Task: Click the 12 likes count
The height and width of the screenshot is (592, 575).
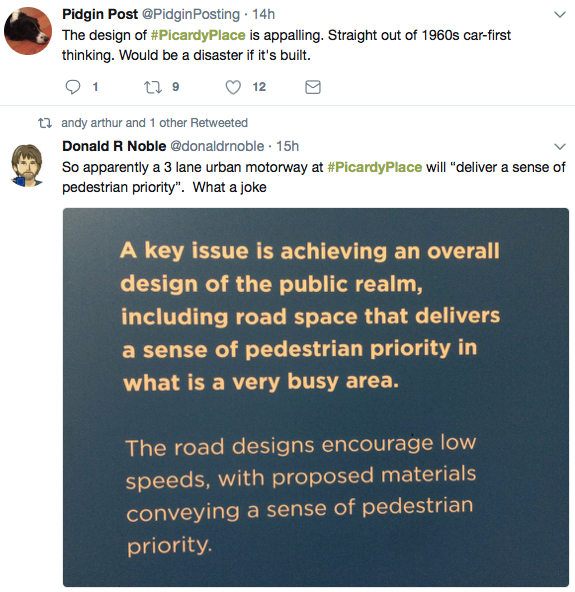Action: click(x=259, y=87)
